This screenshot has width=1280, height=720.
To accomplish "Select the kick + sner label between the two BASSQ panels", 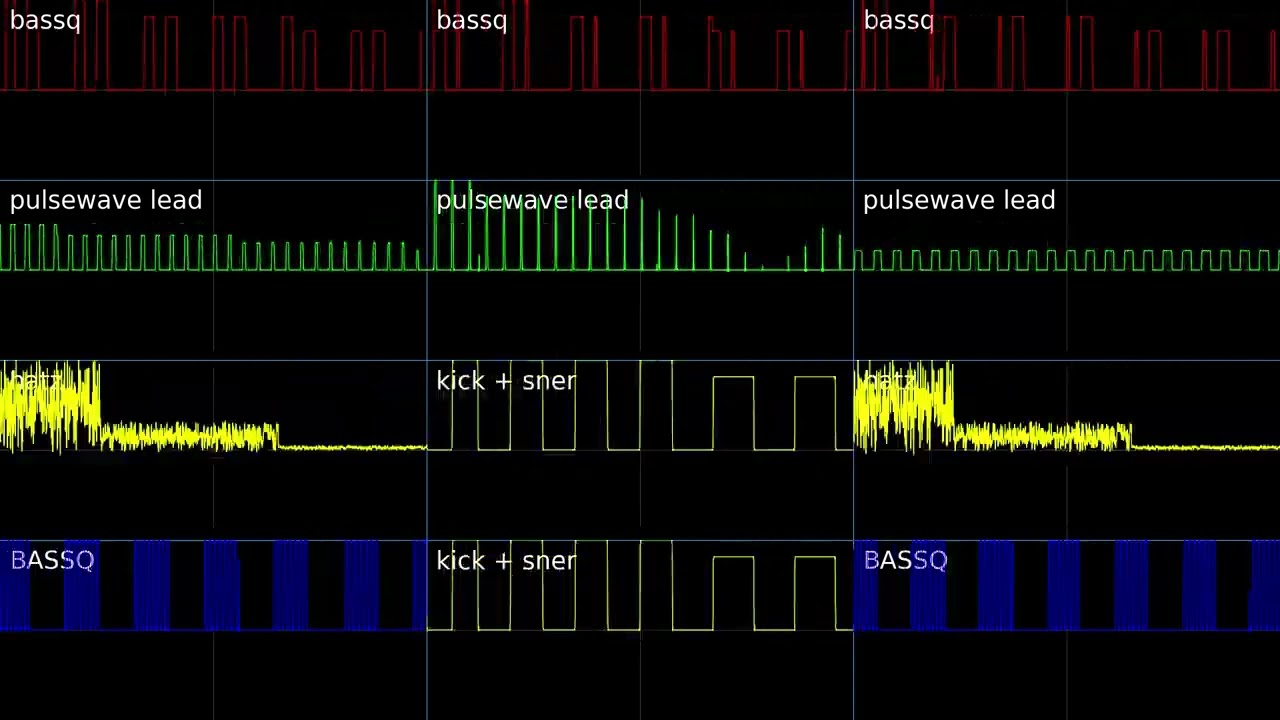I will pos(506,561).
